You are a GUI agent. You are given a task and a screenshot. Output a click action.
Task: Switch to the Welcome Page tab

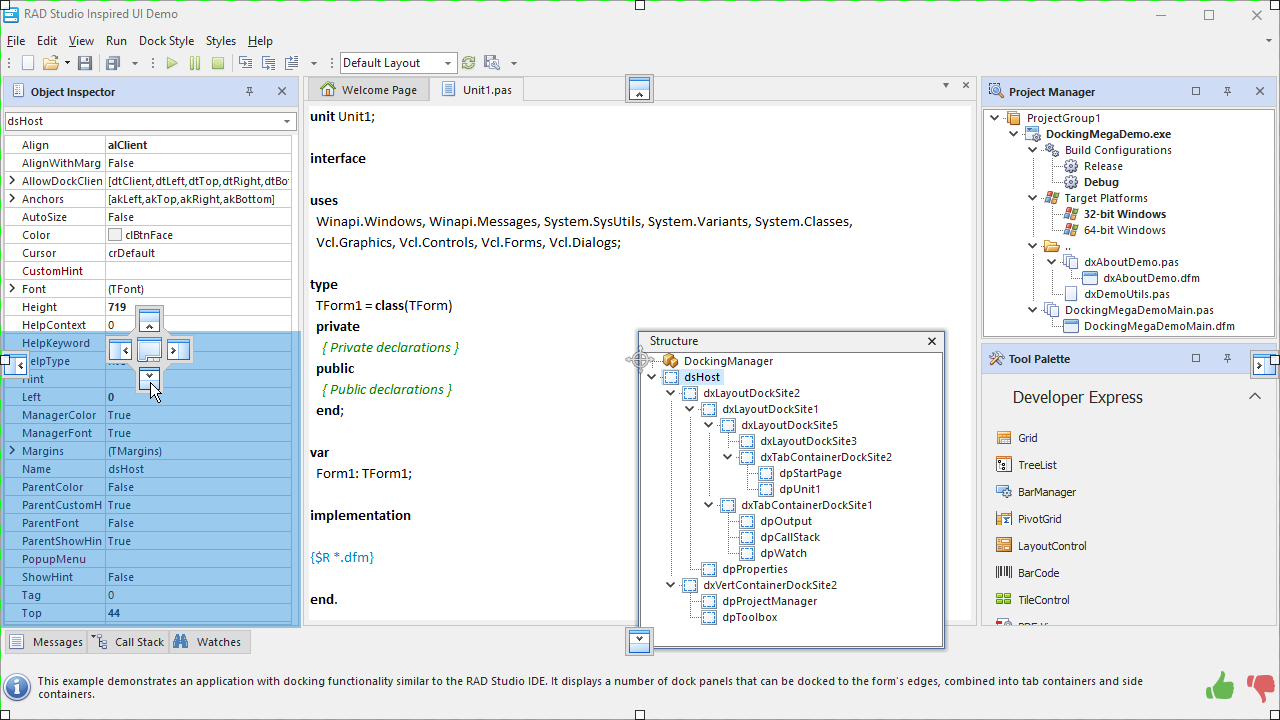368,90
